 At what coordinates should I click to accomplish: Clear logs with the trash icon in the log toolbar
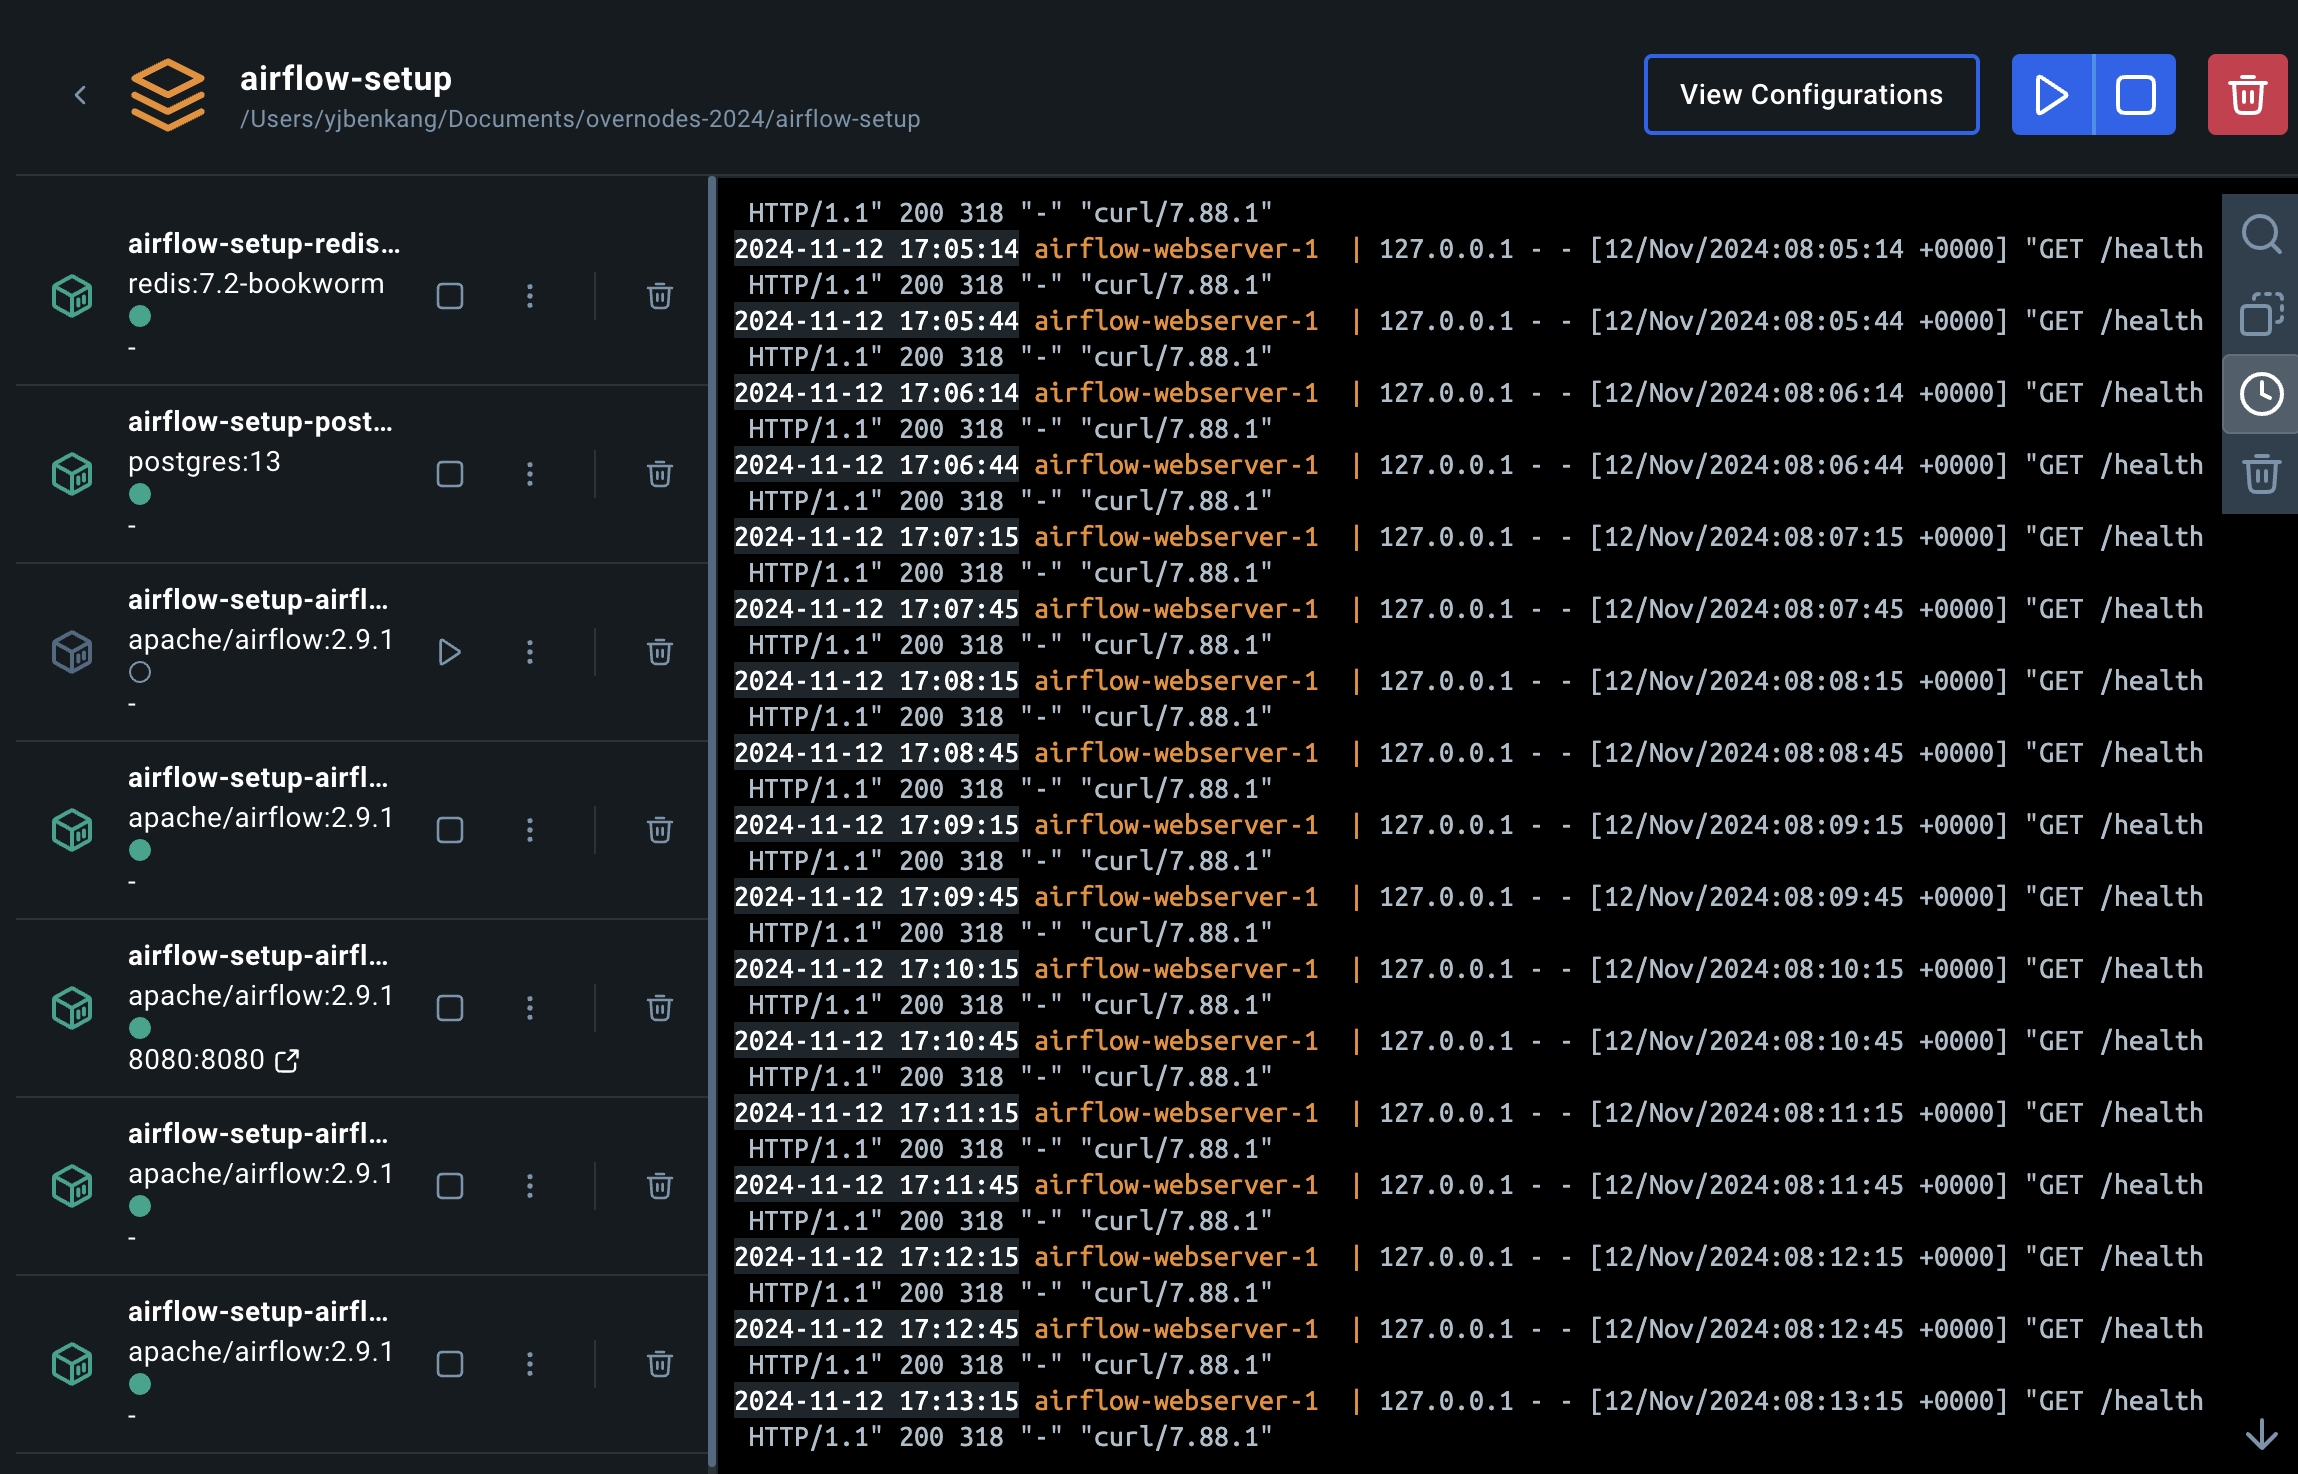(2260, 473)
